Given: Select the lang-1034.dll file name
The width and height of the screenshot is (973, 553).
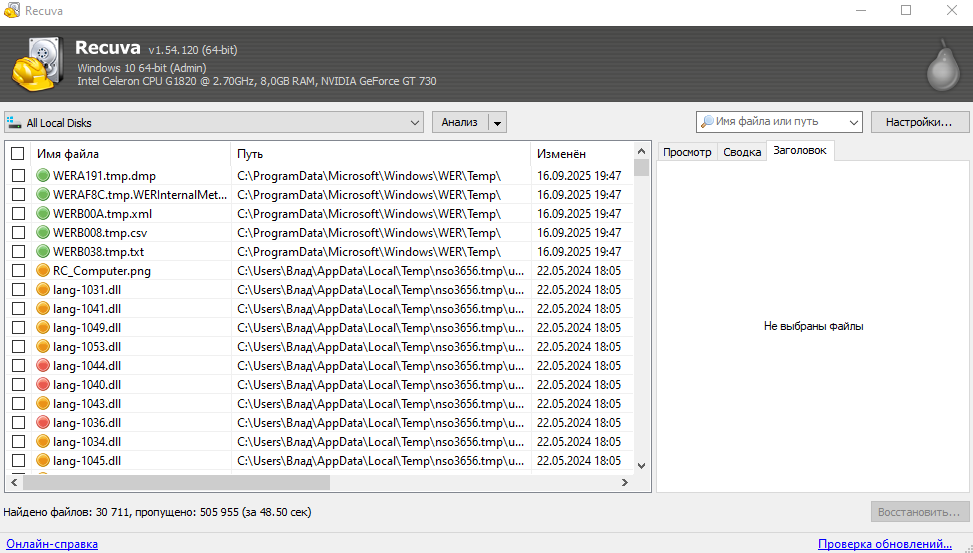Looking at the screenshot, I should coord(87,442).
